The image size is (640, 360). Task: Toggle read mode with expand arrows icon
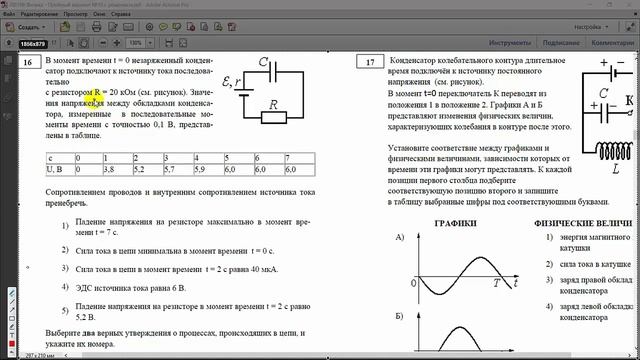(x=631, y=27)
